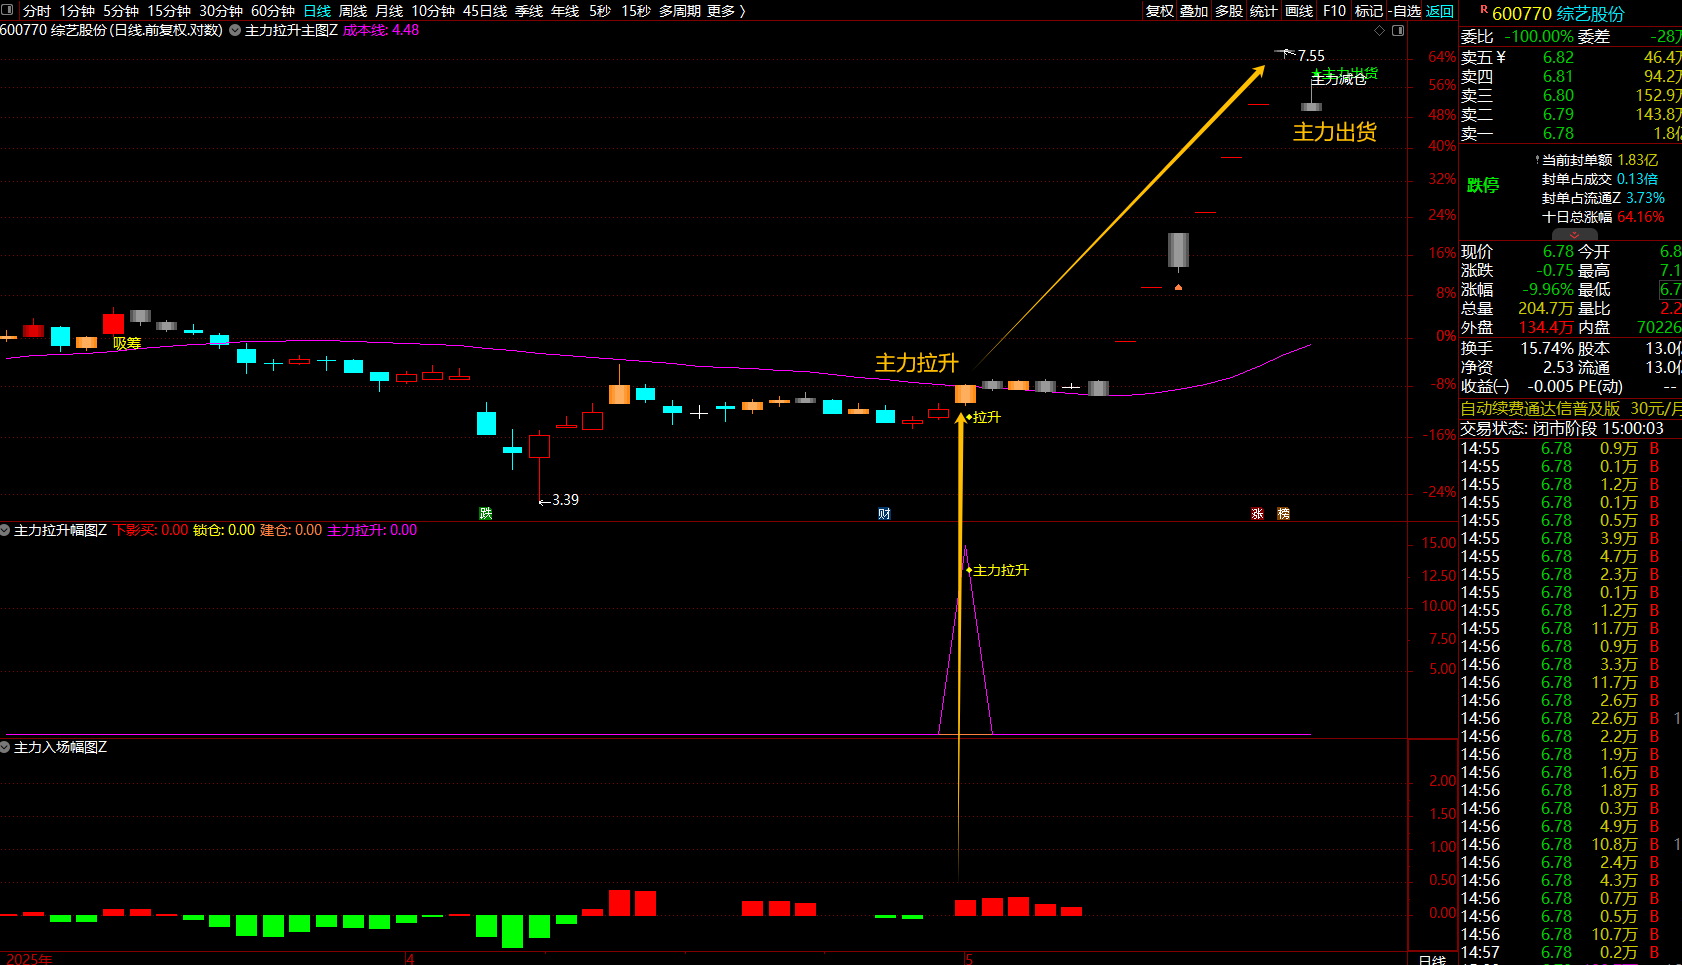1682x965 pixels.
Task: Open the 多股 multi-stock view
Action: pyautogui.click(x=1229, y=11)
